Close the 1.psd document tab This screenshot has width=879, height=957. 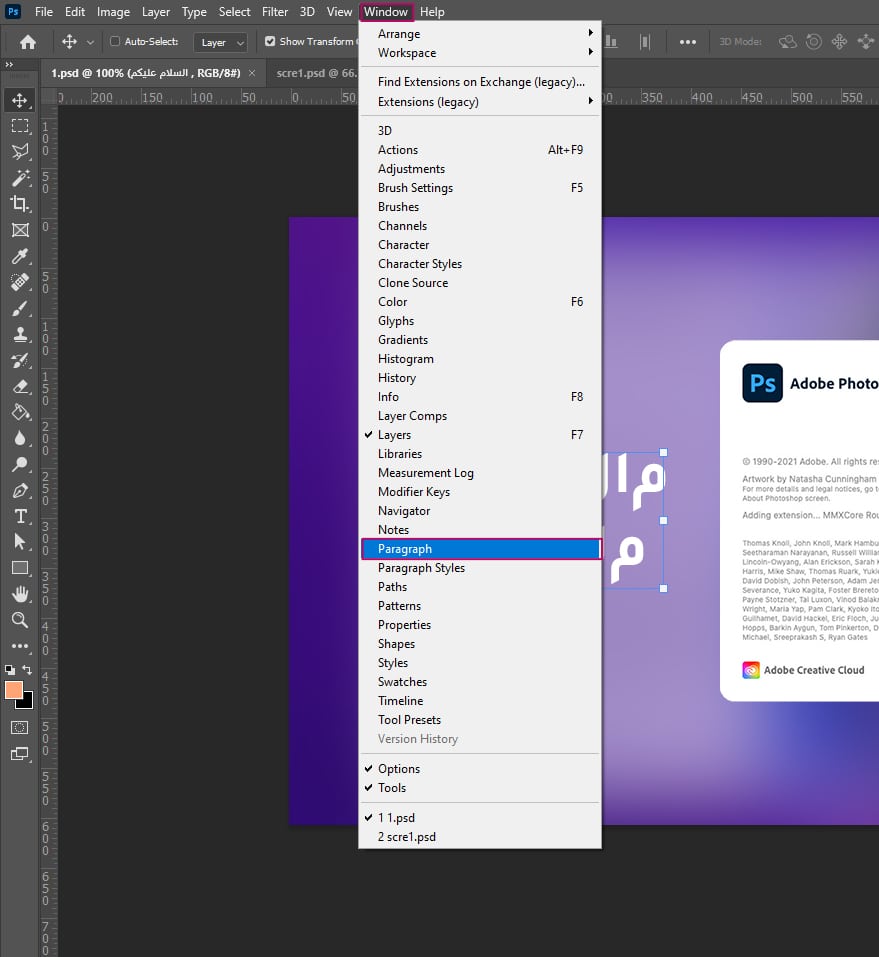[x=252, y=73]
